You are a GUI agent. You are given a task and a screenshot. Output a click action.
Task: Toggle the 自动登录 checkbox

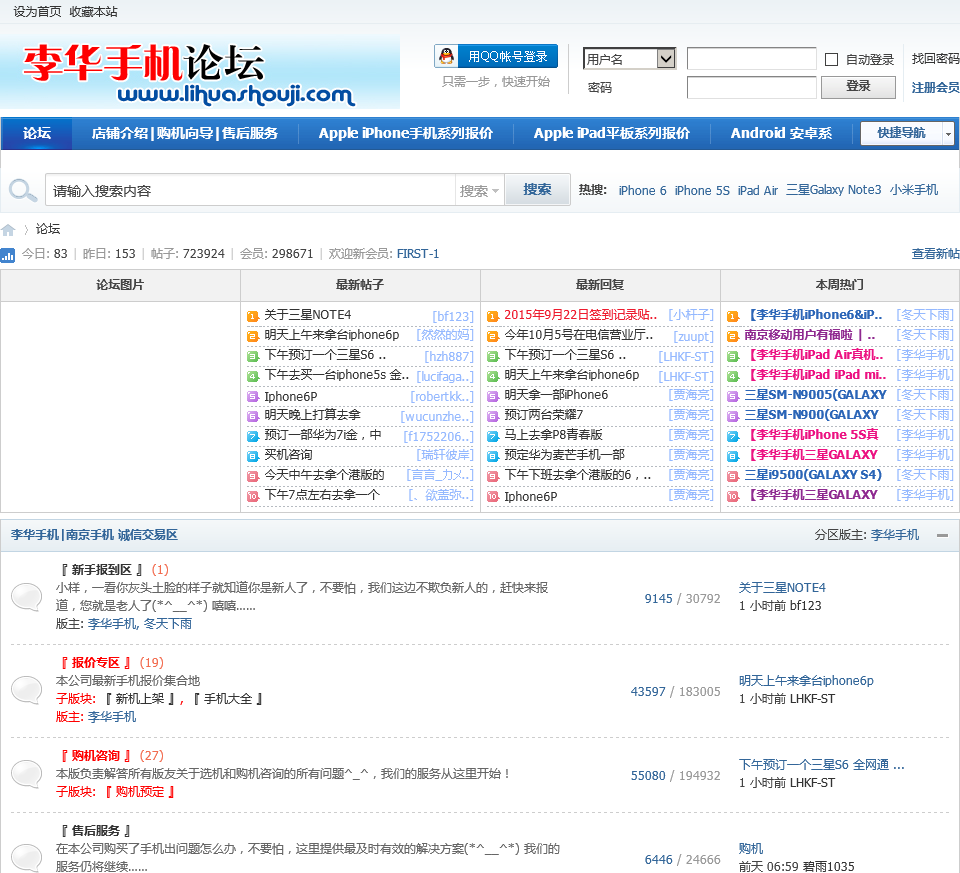[831, 59]
